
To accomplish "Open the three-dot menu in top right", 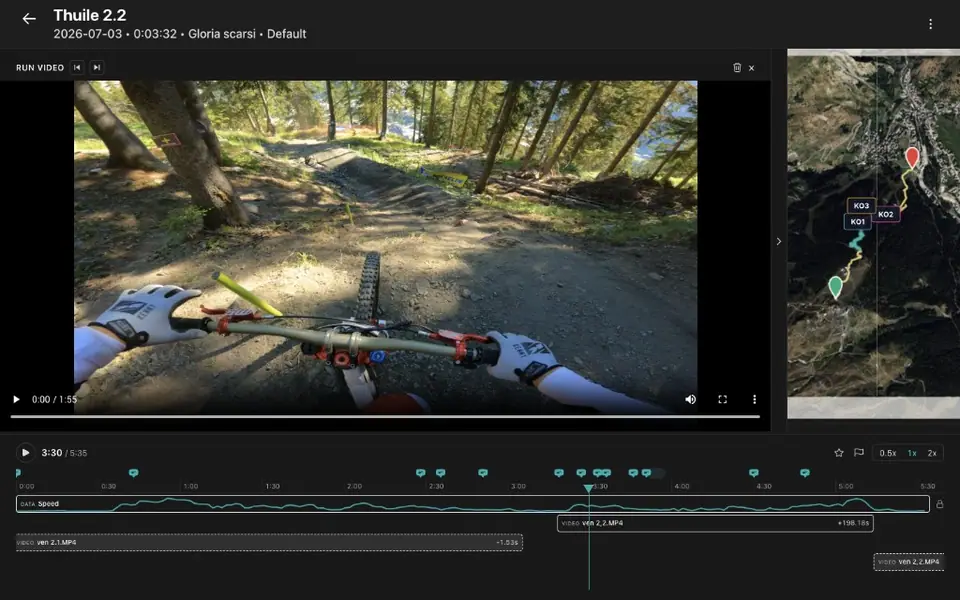I will [930, 24].
